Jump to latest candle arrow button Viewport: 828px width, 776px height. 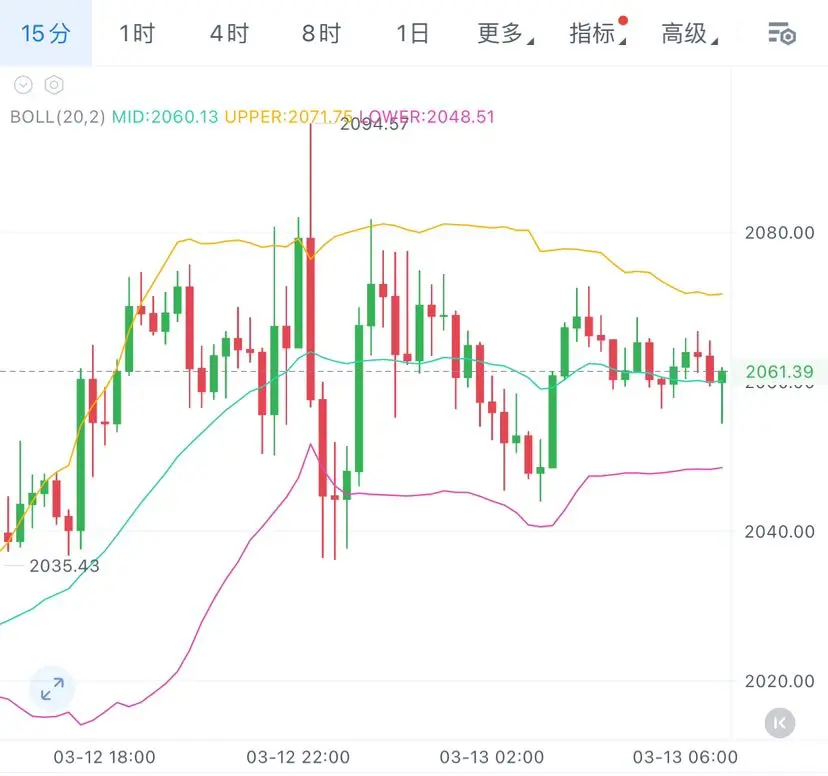[780, 722]
